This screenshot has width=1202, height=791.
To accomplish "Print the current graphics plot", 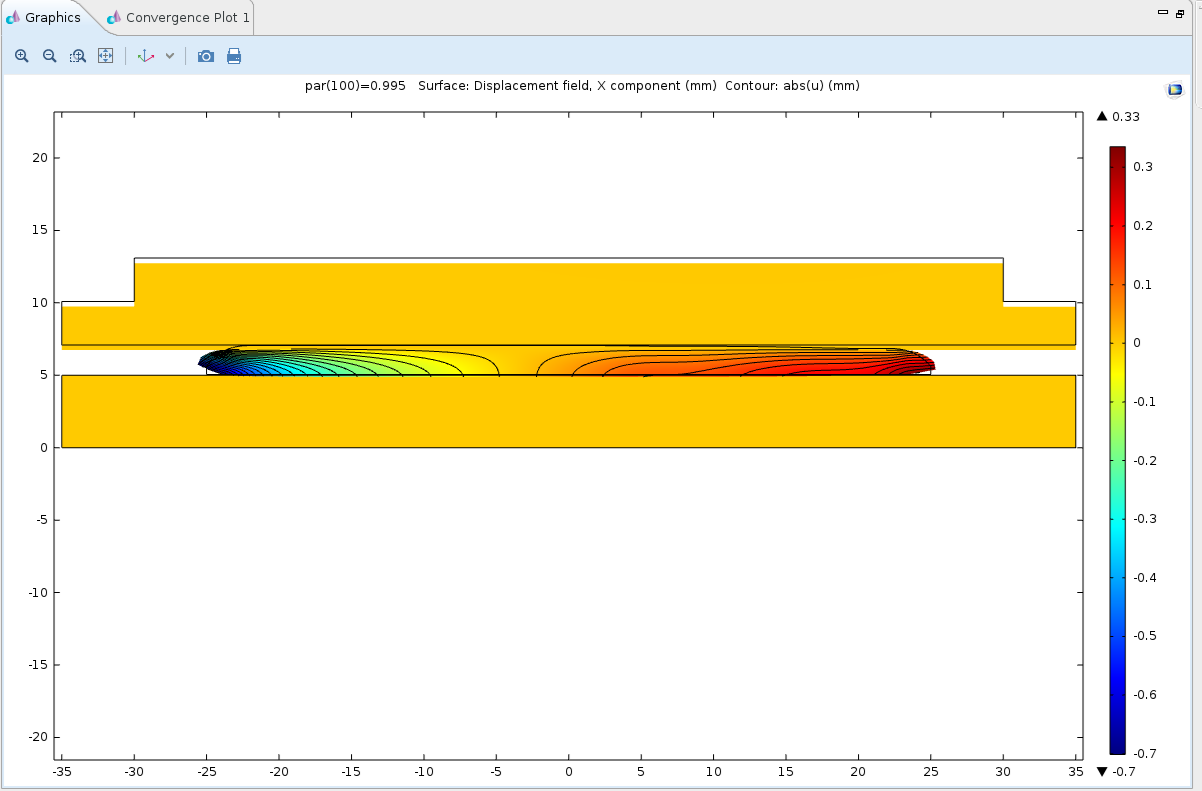I will [234, 56].
